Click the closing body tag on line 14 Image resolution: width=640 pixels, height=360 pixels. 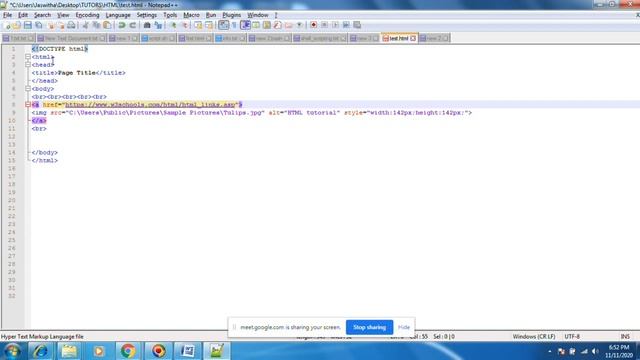pos(45,153)
